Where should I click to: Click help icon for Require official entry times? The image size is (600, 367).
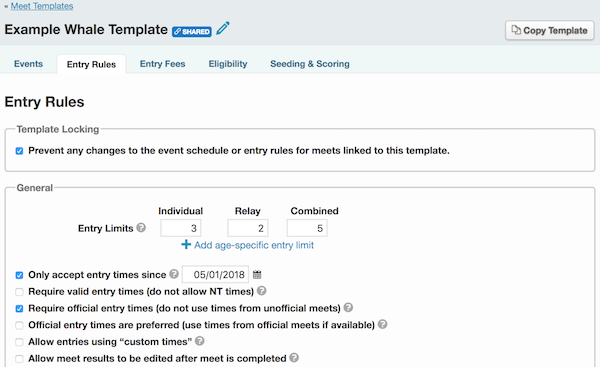pos(348,307)
